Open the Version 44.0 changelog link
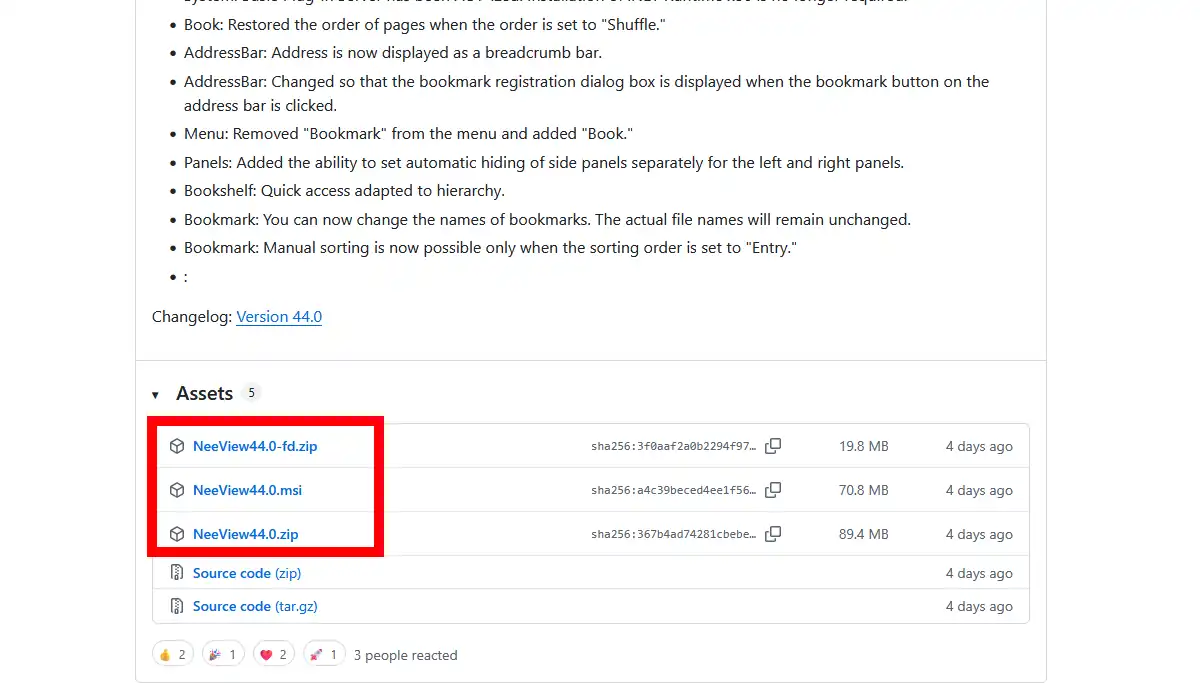Image resolution: width=1200 pixels, height=700 pixels. point(279,317)
